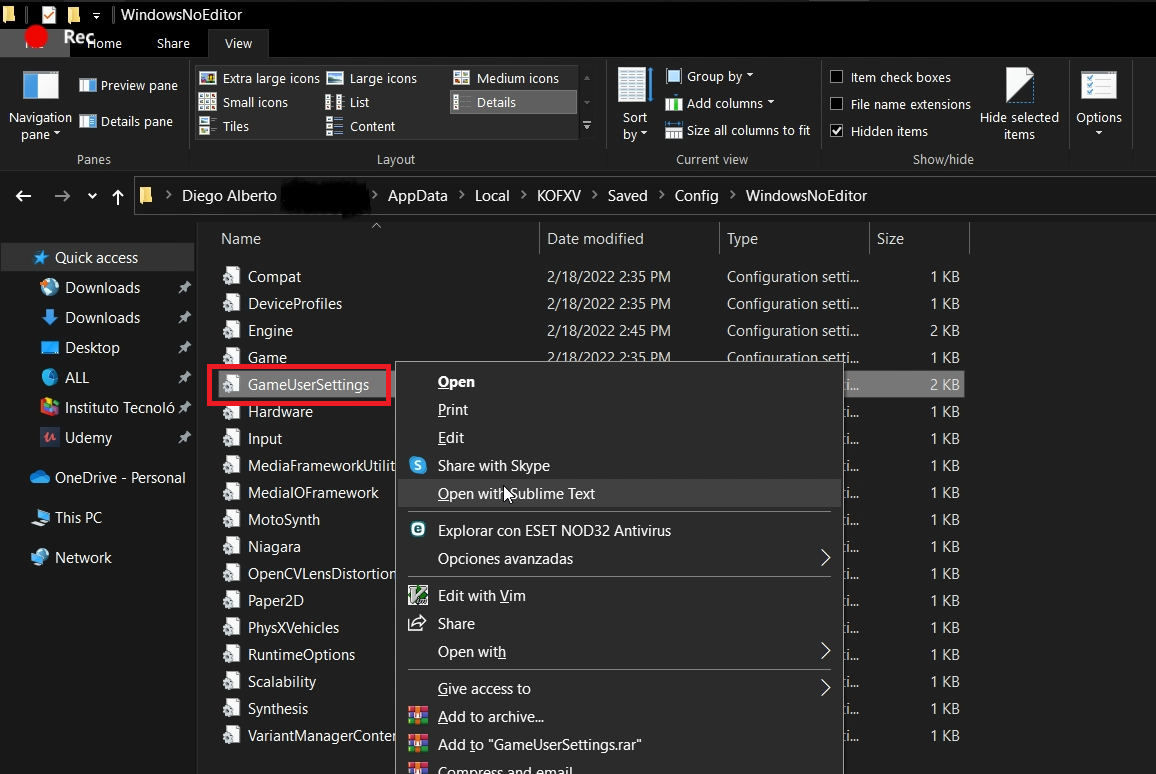Choose Open with Sublime Text
Viewport: 1156px width, 774px height.
click(516, 494)
